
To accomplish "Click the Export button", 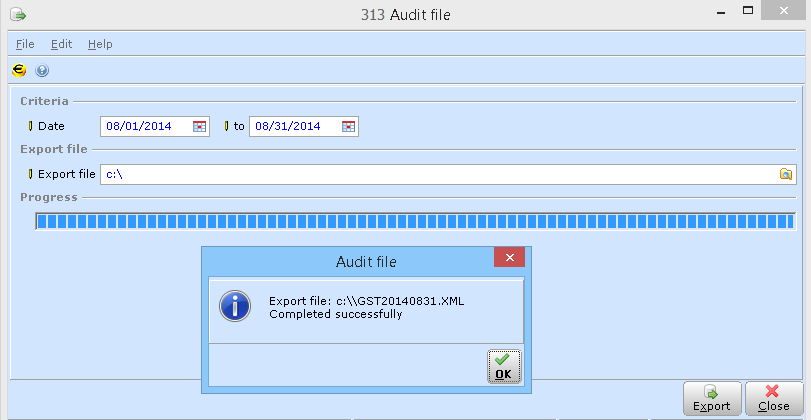I will point(712,399).
